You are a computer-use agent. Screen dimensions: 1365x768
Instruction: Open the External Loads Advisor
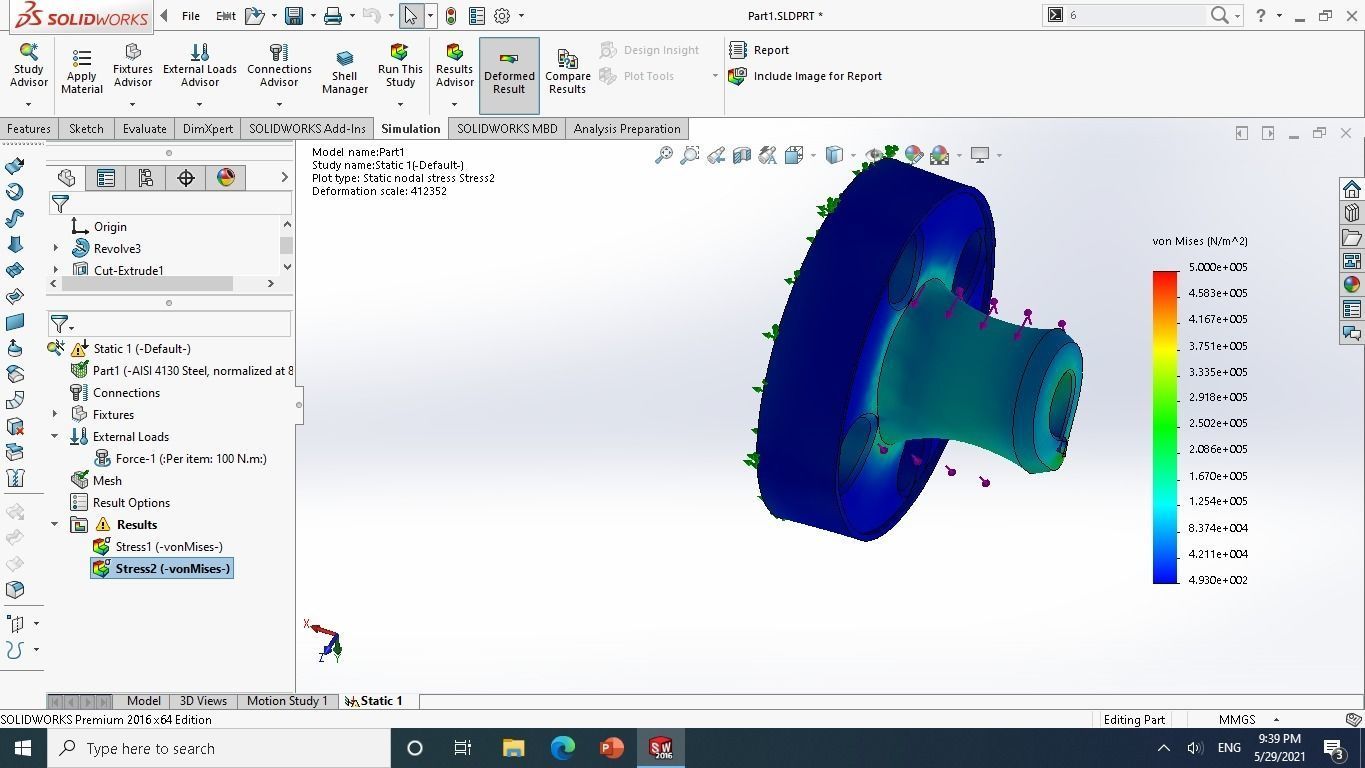click(200, 66)
